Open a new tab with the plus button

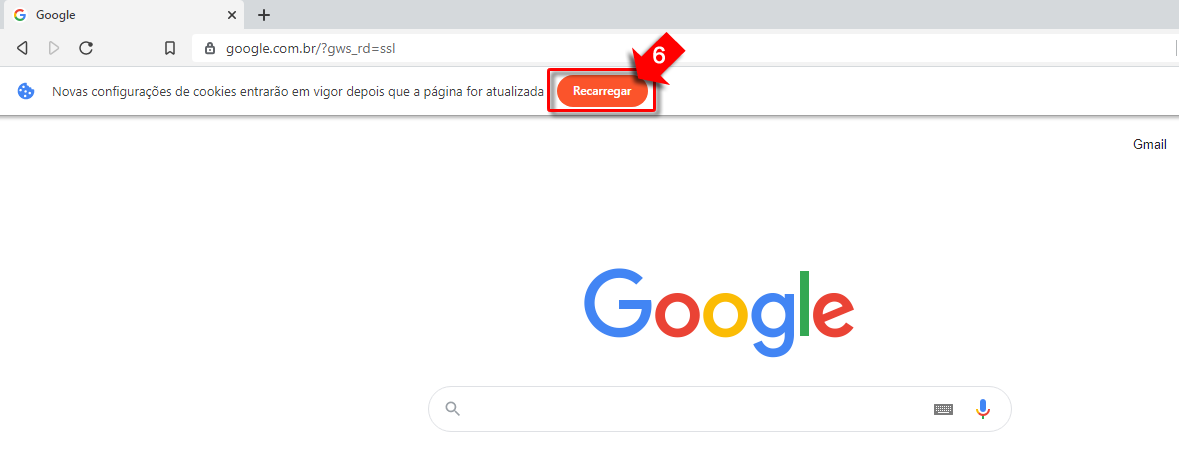(x=264, y=15)
